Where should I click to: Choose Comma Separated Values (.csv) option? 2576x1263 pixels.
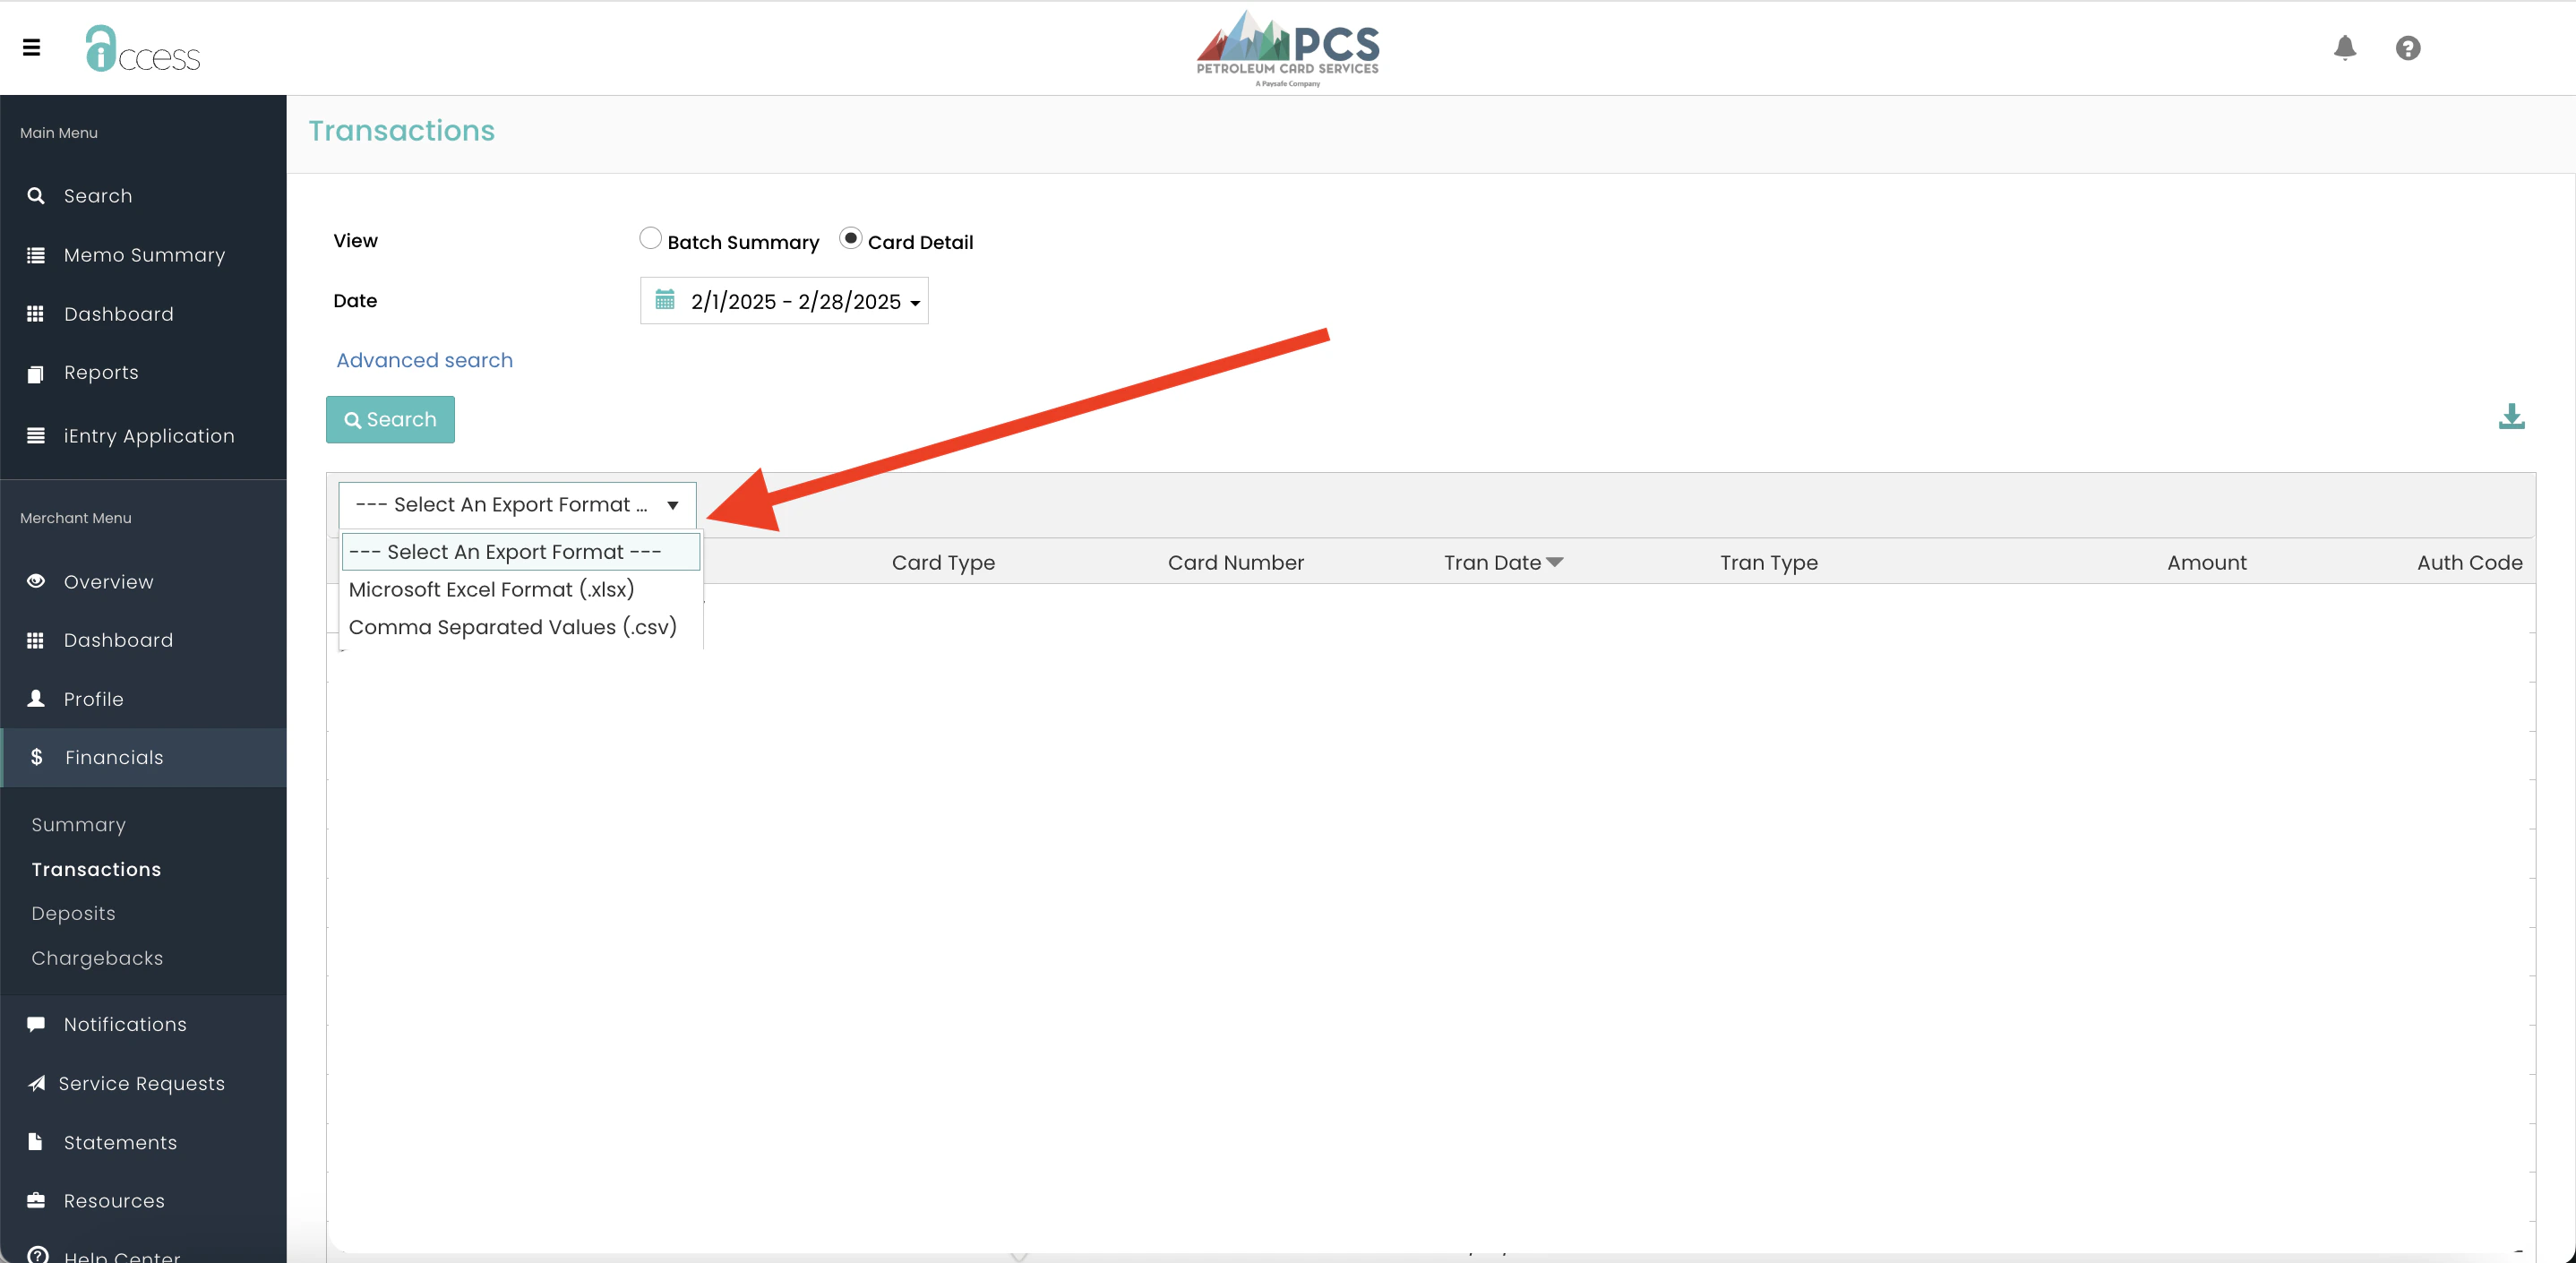(x=512, y=627)
